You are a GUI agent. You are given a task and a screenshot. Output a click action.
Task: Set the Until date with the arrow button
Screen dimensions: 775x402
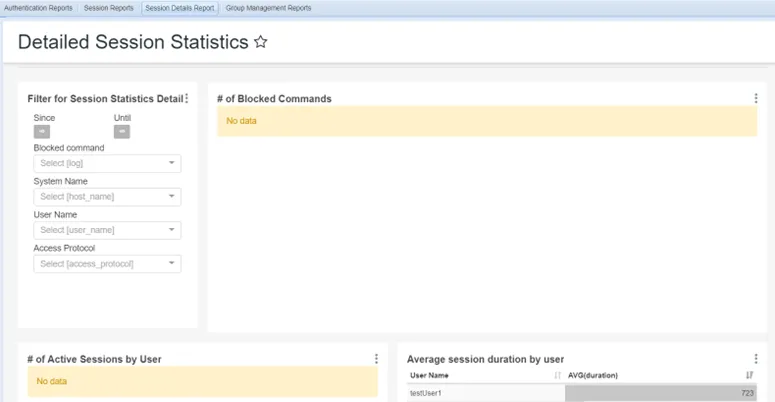122,132
